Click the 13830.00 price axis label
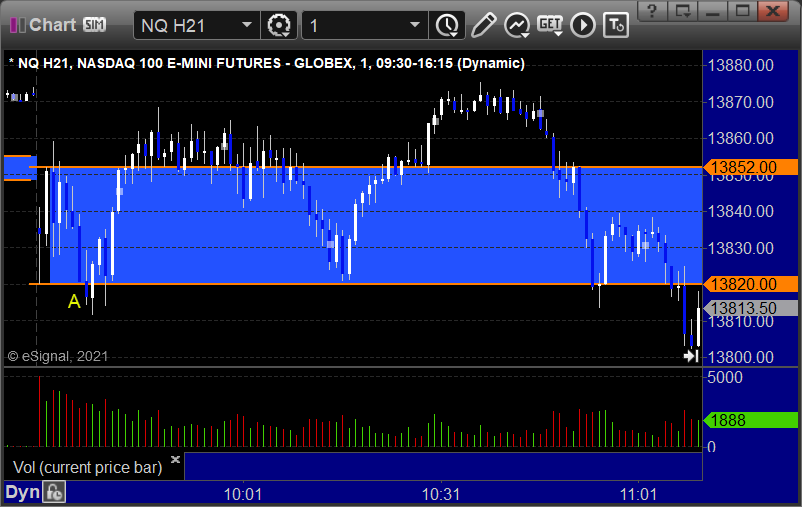Screen dimensions: 802x507 (x=740, y=248)
